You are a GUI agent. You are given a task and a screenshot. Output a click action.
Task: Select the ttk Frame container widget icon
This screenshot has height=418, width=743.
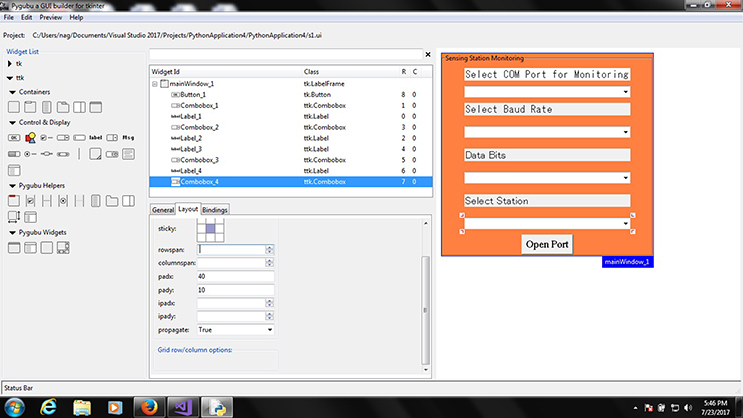(x=14, y=107)
